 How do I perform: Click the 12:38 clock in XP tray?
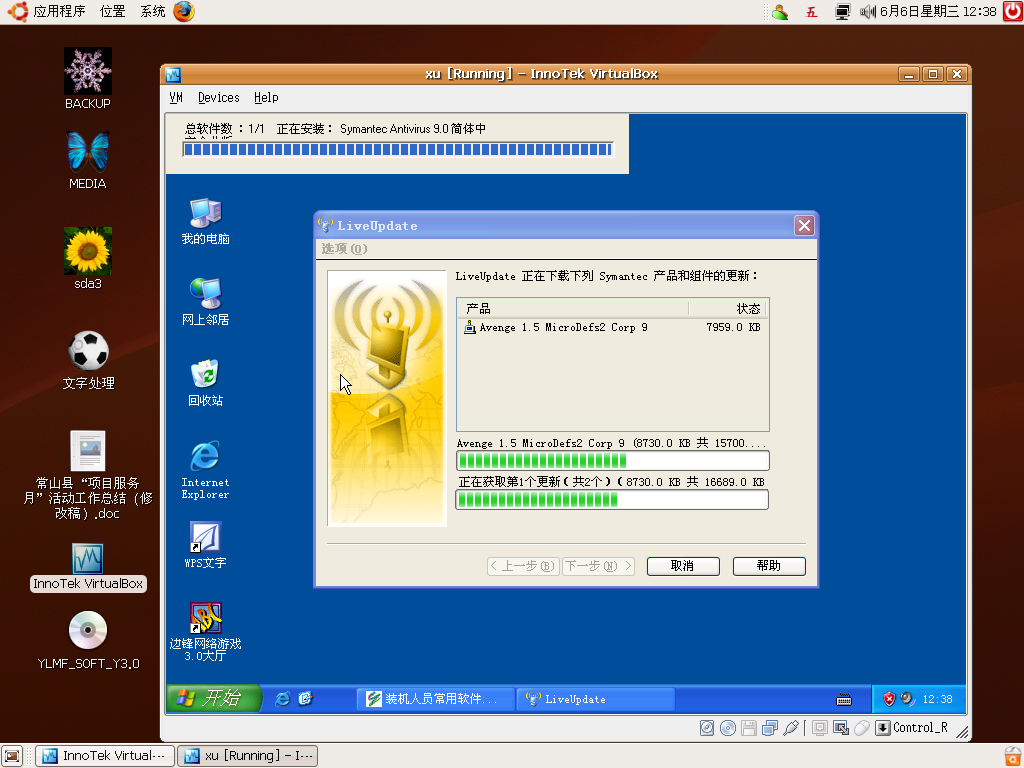click(937, 699)
